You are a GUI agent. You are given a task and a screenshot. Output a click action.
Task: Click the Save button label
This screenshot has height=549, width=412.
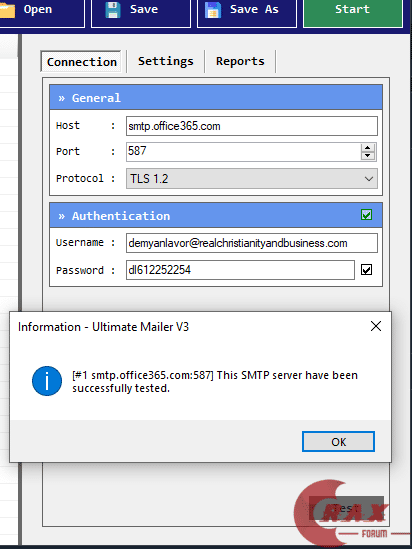[144, 9]
